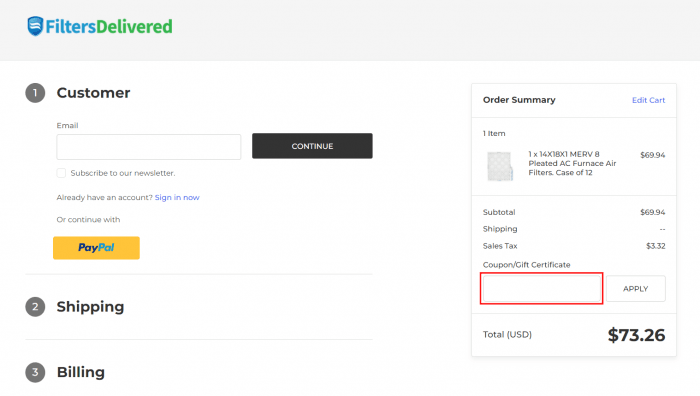700x396 pixels.
Task: Click the 'Email' field label
Action: 67,125
